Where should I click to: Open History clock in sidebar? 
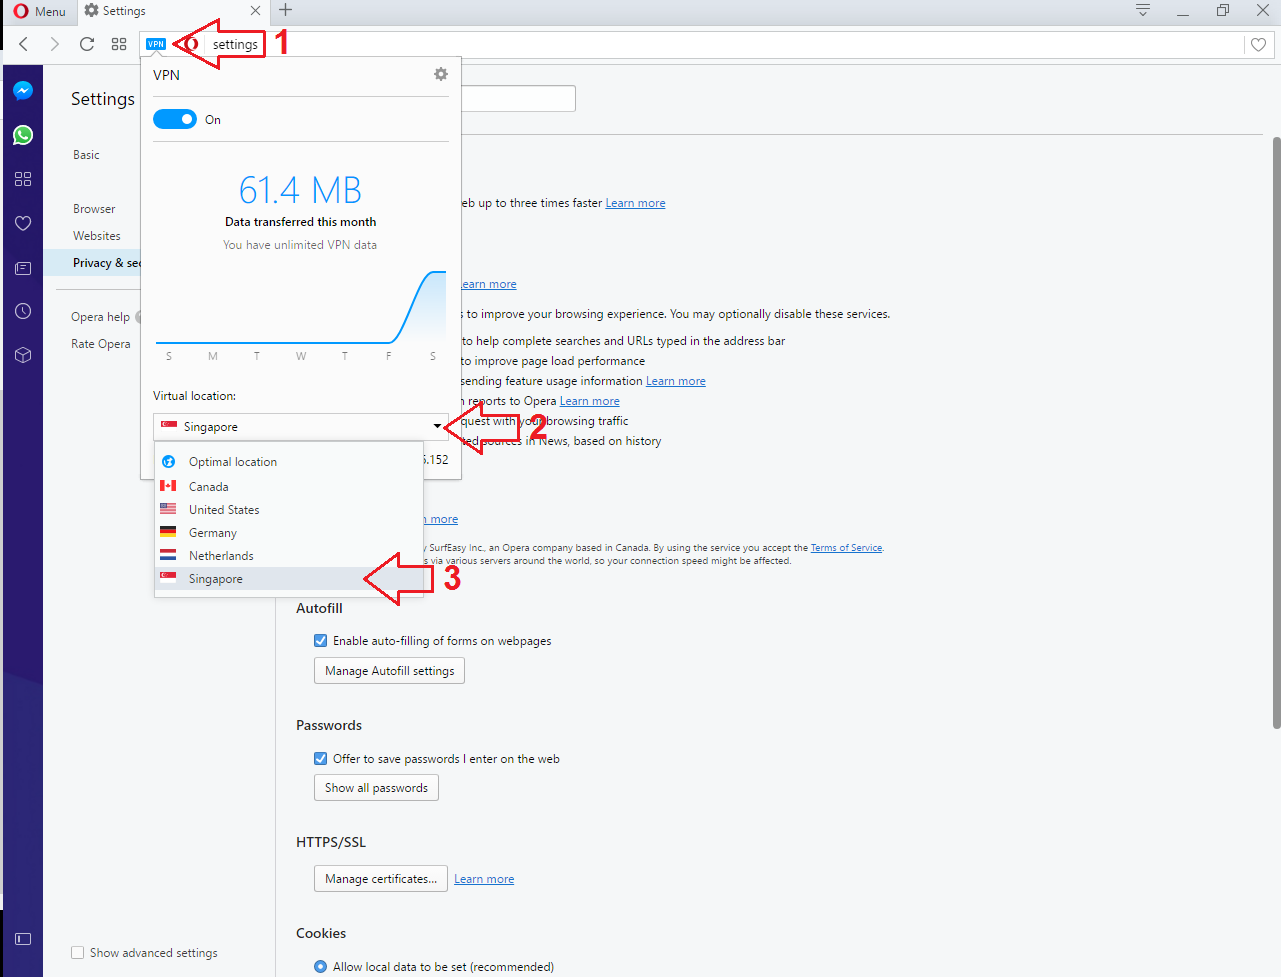coord(23,311)
